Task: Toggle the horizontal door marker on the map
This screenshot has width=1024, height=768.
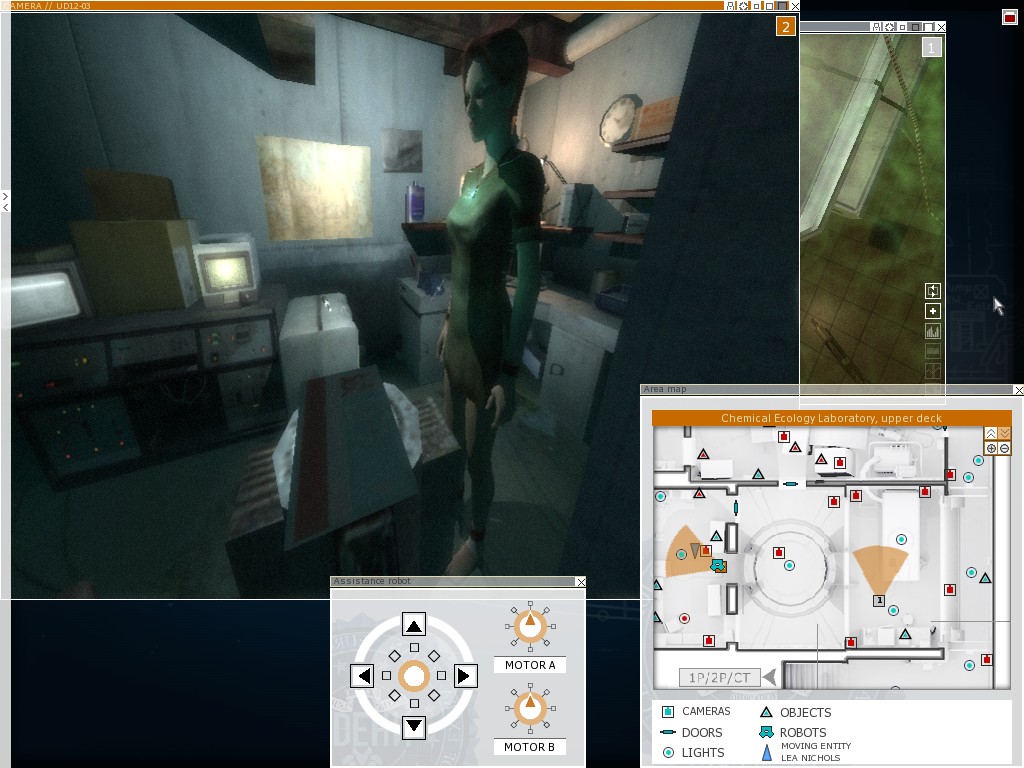Action: point(790,484)
